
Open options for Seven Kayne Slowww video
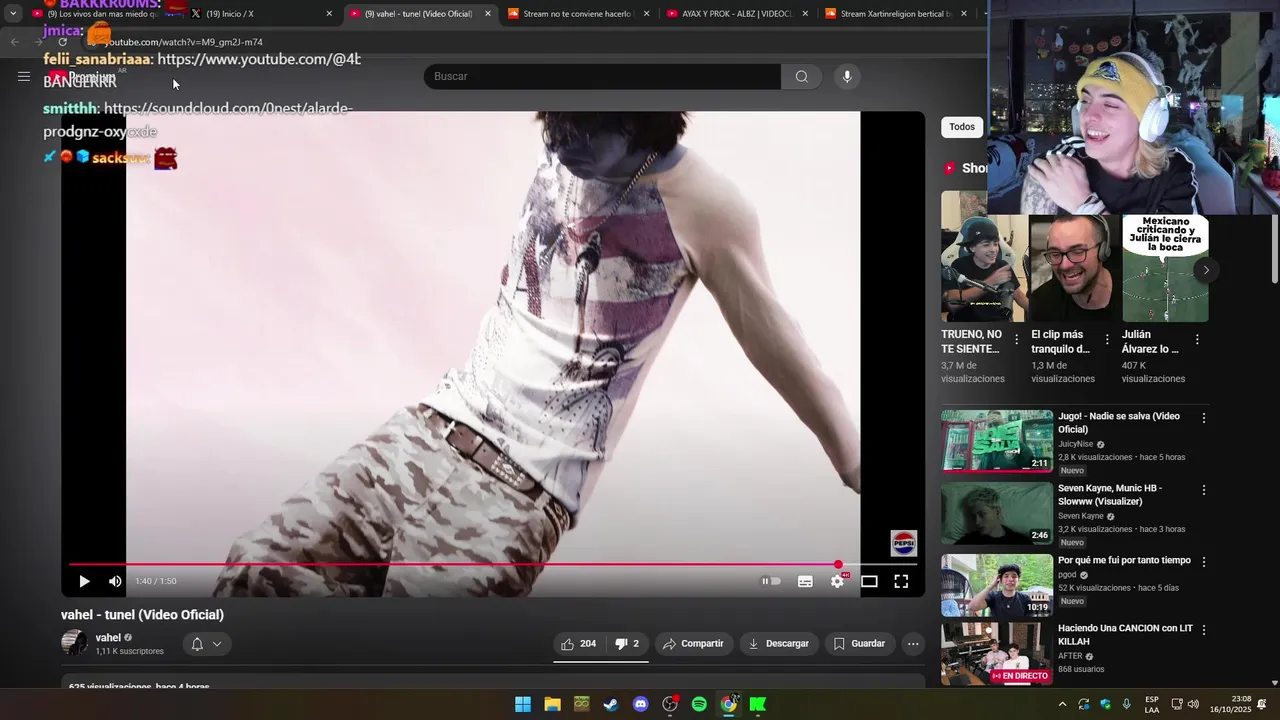tap(1204, 490)
